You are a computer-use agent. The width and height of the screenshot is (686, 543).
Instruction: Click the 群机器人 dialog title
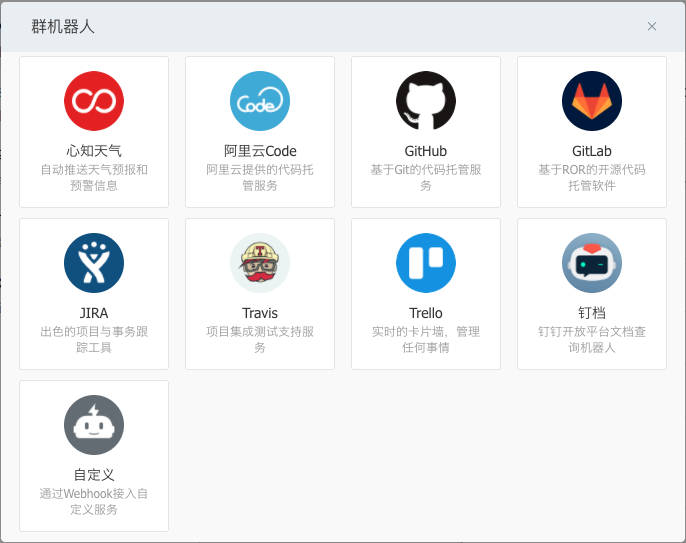click(x=63, y=27)
